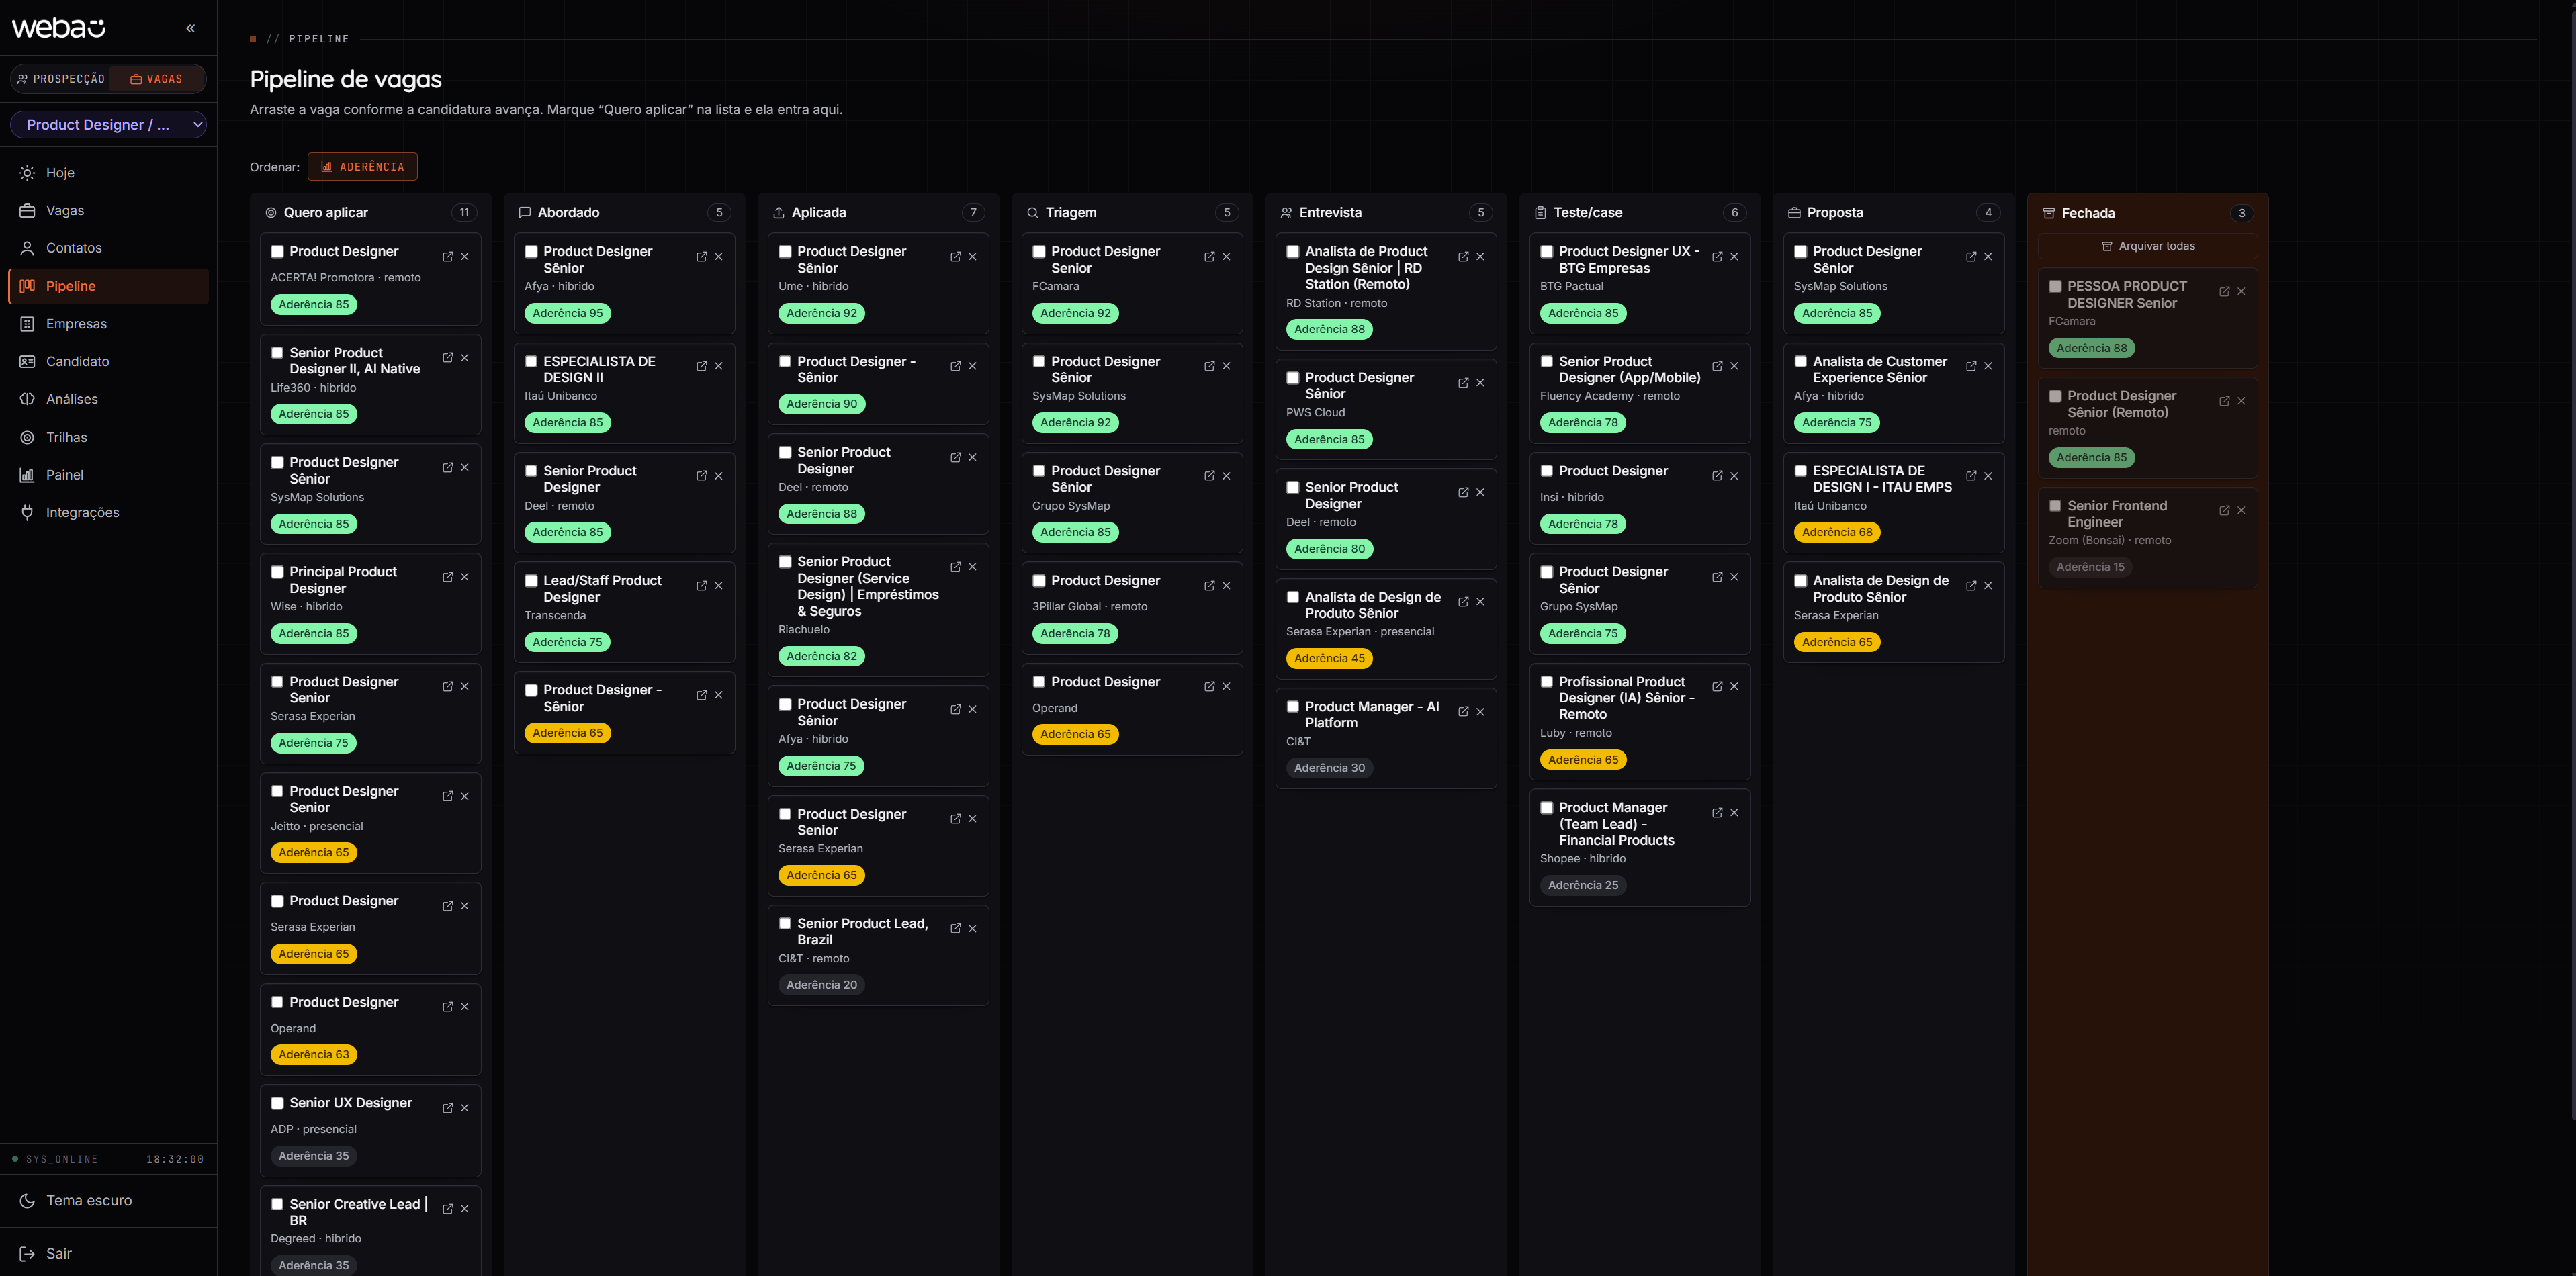Collapse the sidebar with the double-chevron icon
This screenshot has width=2576, height=1276.
pyautogui.click(x=190, y=28)
